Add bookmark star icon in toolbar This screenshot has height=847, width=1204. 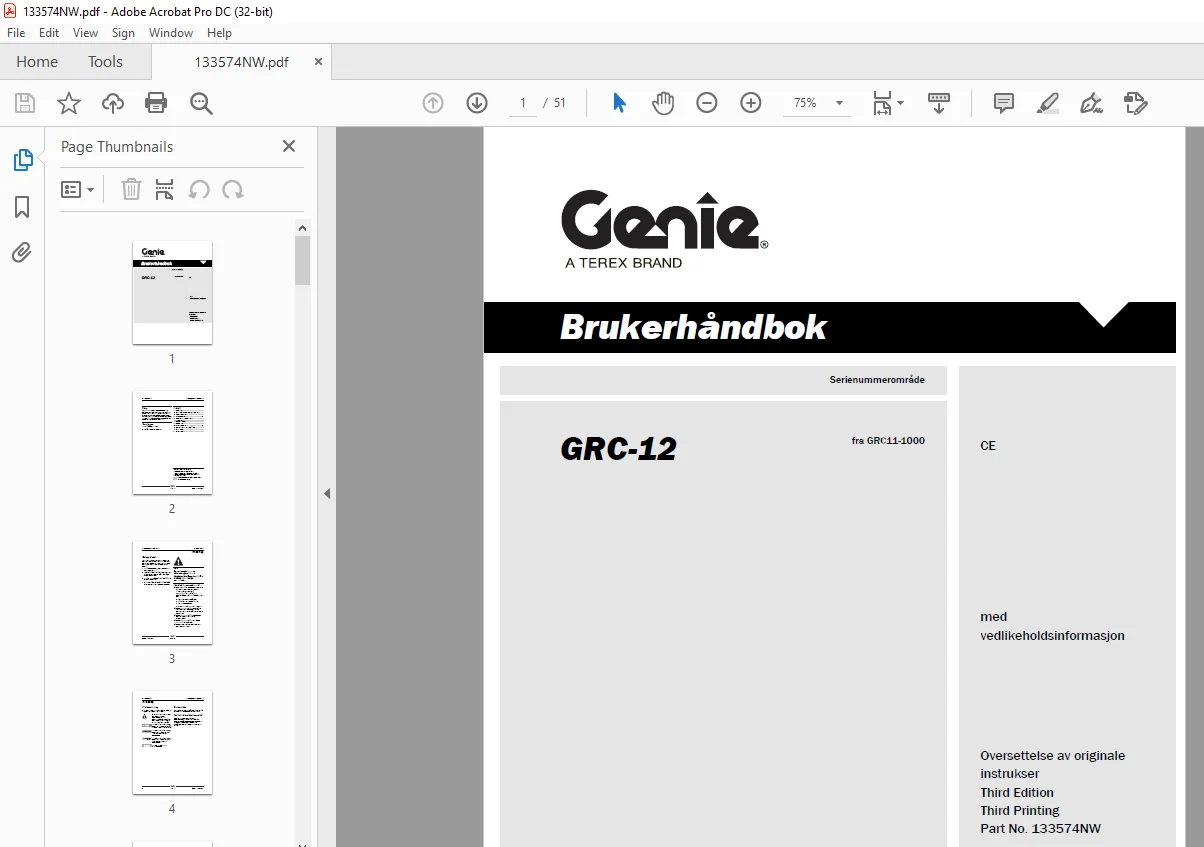pyautogui.click(x=69, y=103)
